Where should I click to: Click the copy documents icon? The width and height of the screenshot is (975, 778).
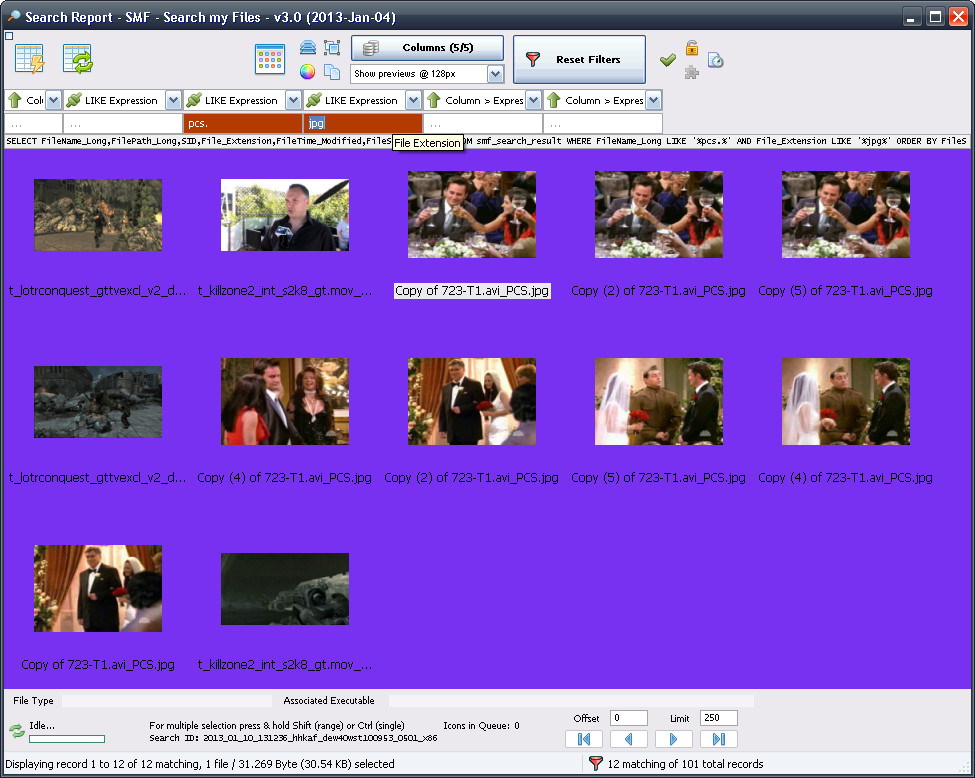tap(332, 72)
